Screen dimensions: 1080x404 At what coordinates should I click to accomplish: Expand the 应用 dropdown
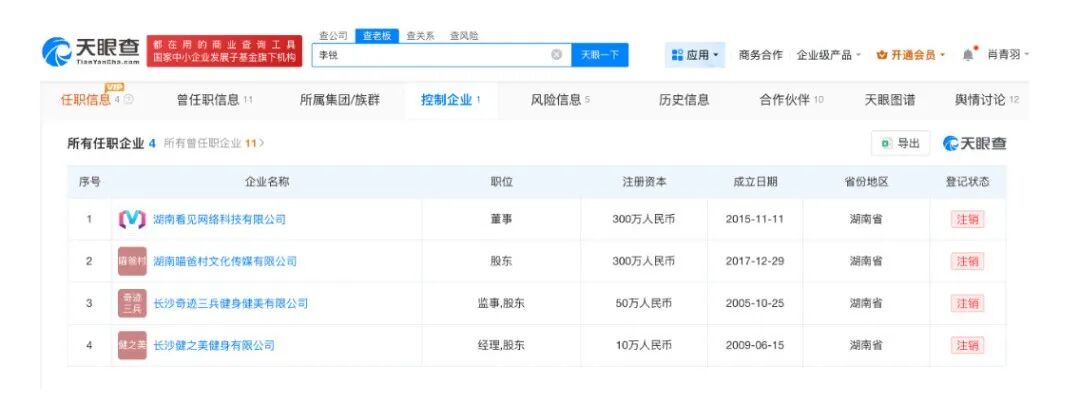click(x=695, y=54)
